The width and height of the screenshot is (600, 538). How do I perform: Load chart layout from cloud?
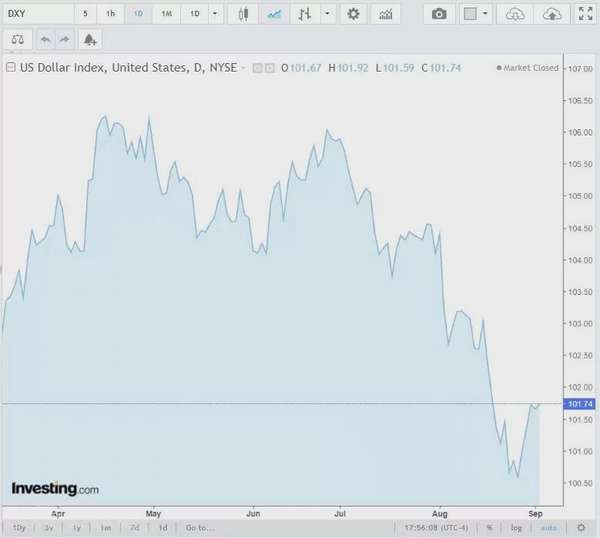click(x=515, y=14)
